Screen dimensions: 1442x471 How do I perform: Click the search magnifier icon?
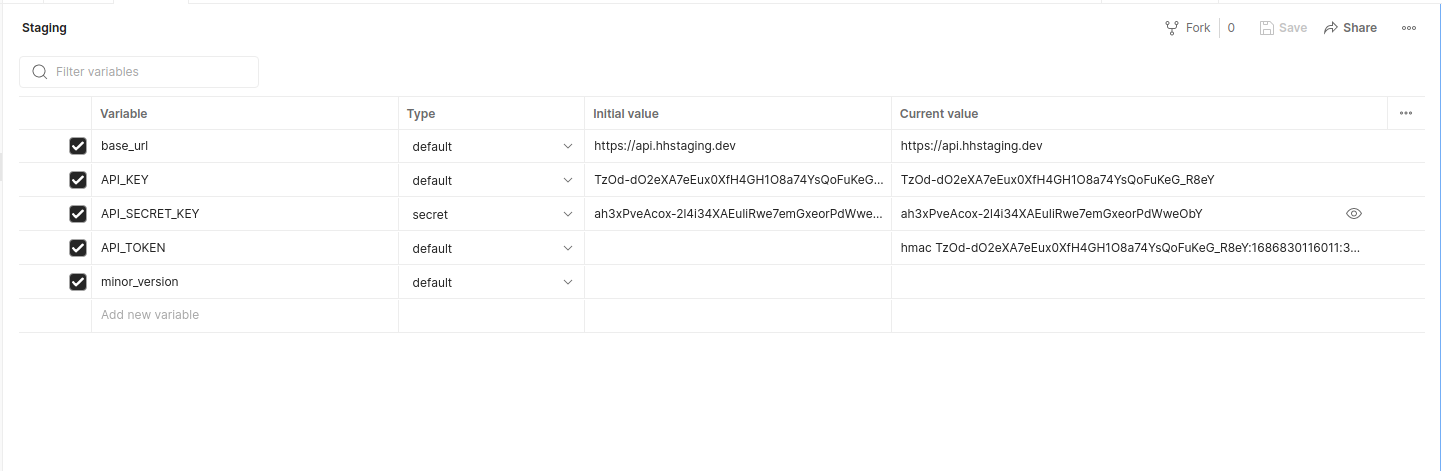[x=40, y=72]
